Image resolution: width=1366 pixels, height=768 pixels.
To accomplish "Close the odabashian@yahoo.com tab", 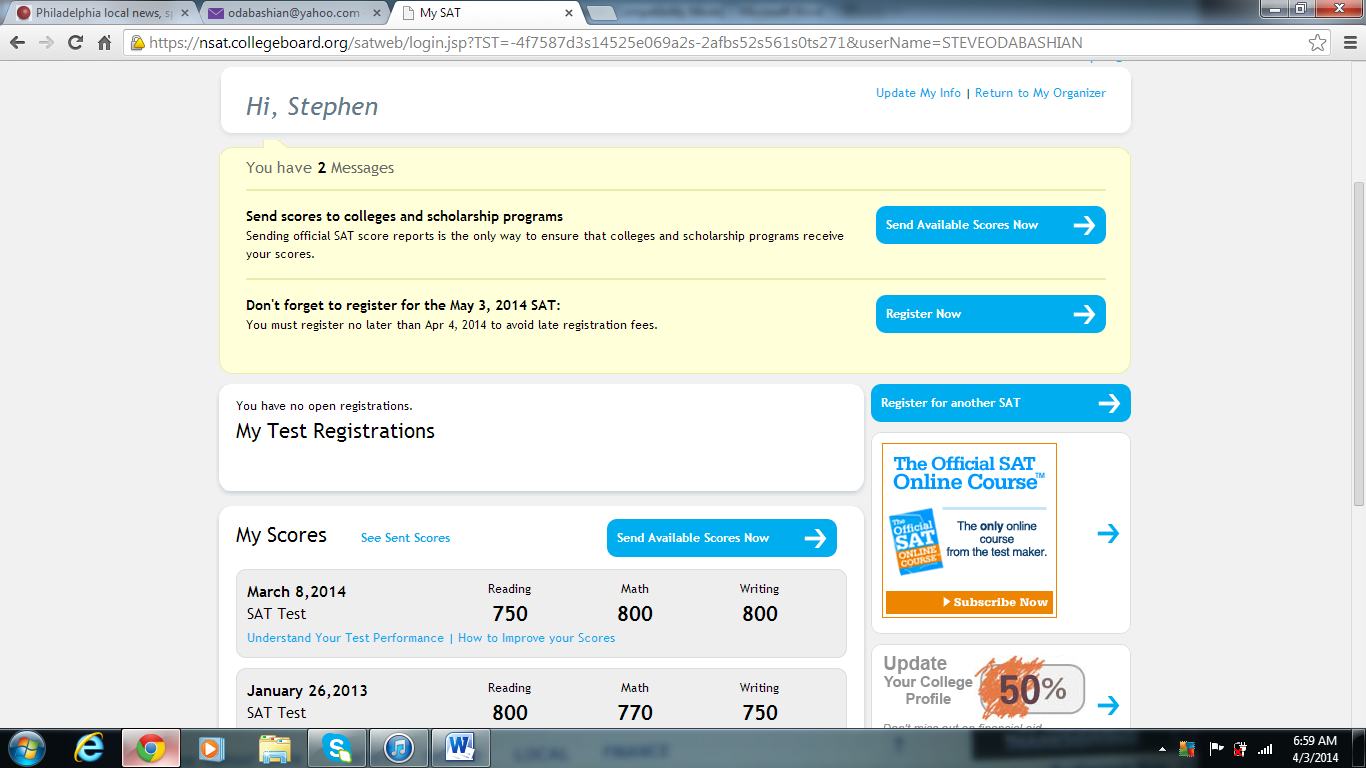I will (x=375, y=13).
